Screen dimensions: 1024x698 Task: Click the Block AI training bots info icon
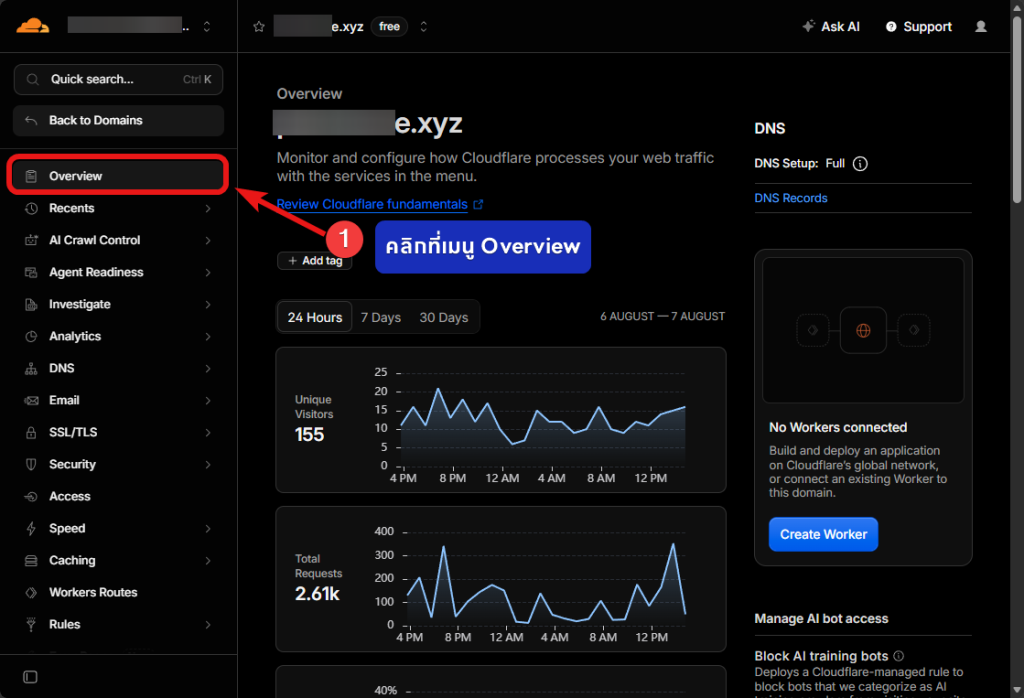click(899, 656)
